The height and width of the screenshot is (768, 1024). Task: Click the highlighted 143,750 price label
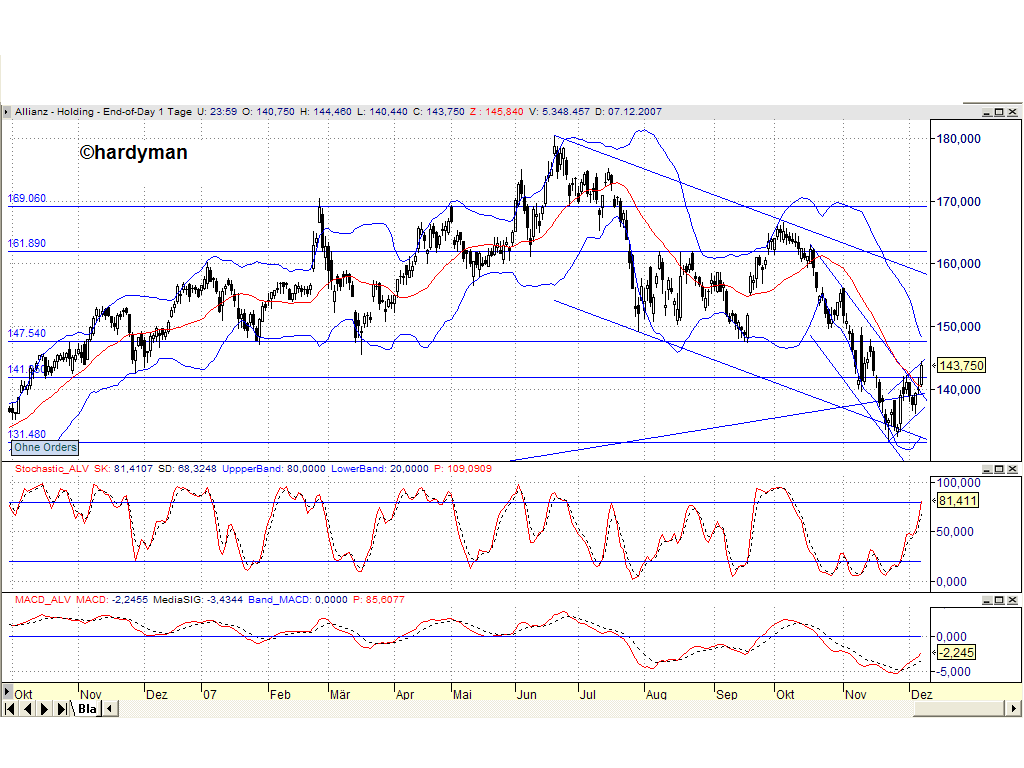click(960, 366)
